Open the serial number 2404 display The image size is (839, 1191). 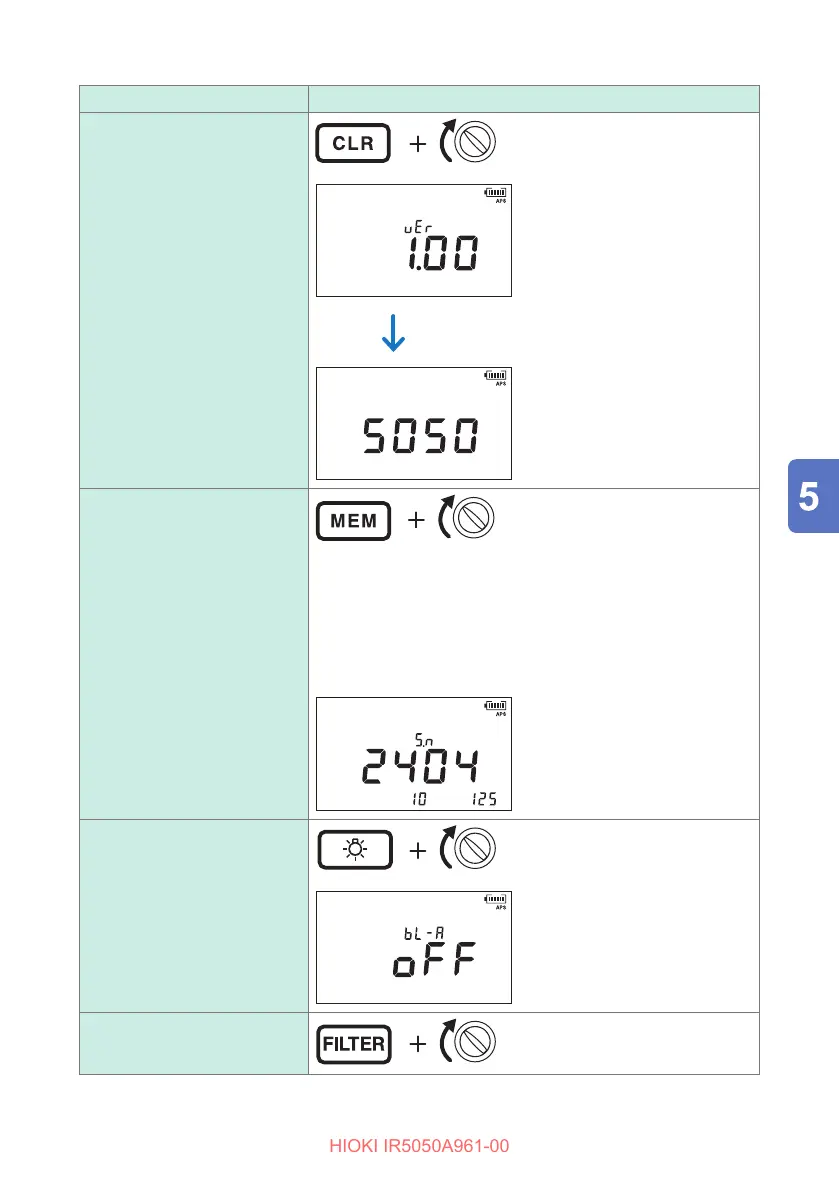point(414,753)
